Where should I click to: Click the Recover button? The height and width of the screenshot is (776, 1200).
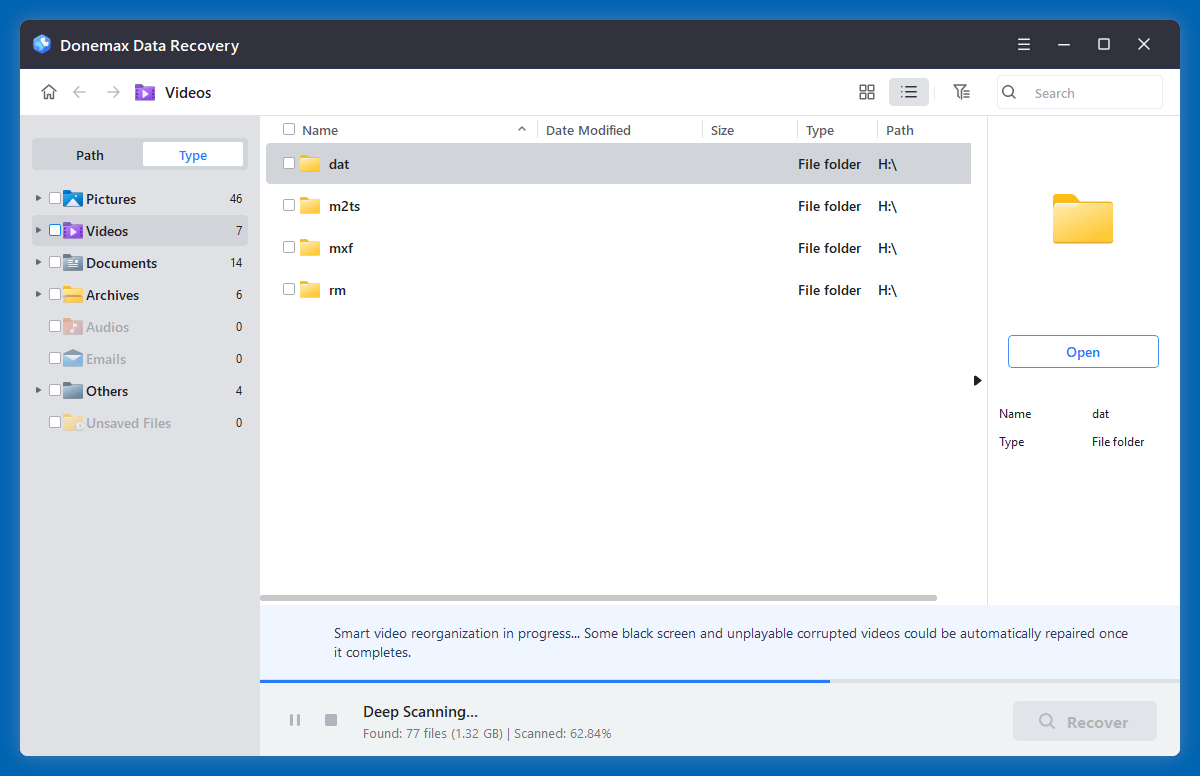pos(1084,720)
